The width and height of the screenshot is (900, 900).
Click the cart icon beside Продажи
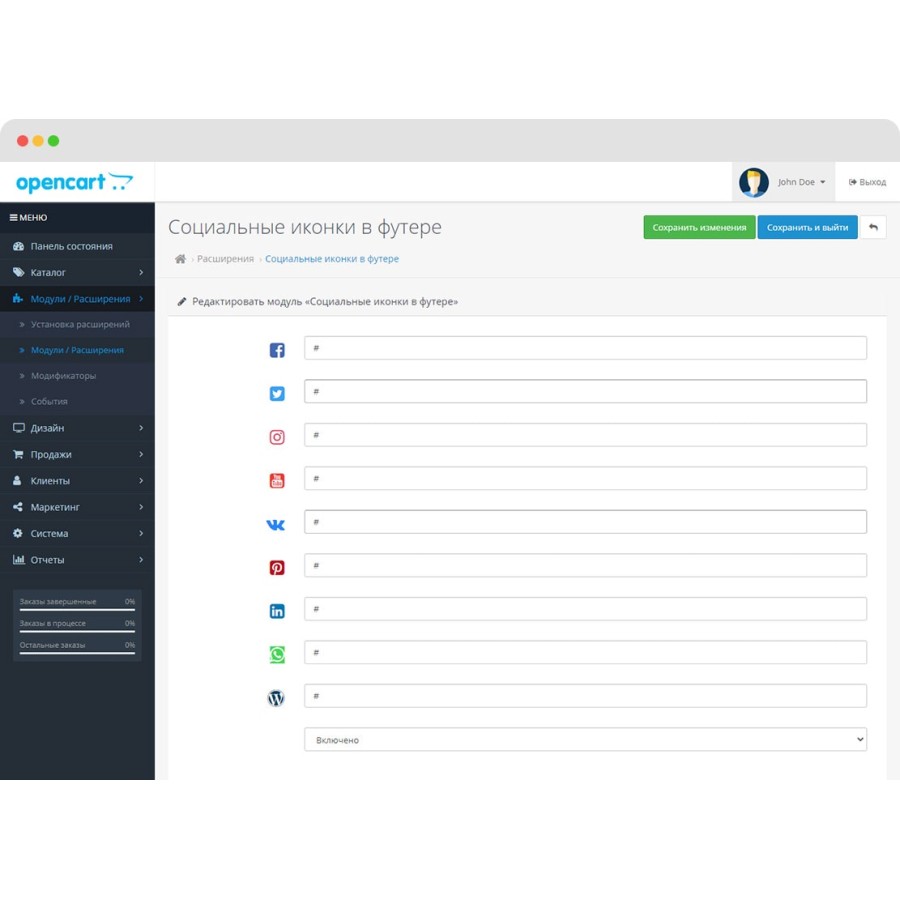click(18, 454)
